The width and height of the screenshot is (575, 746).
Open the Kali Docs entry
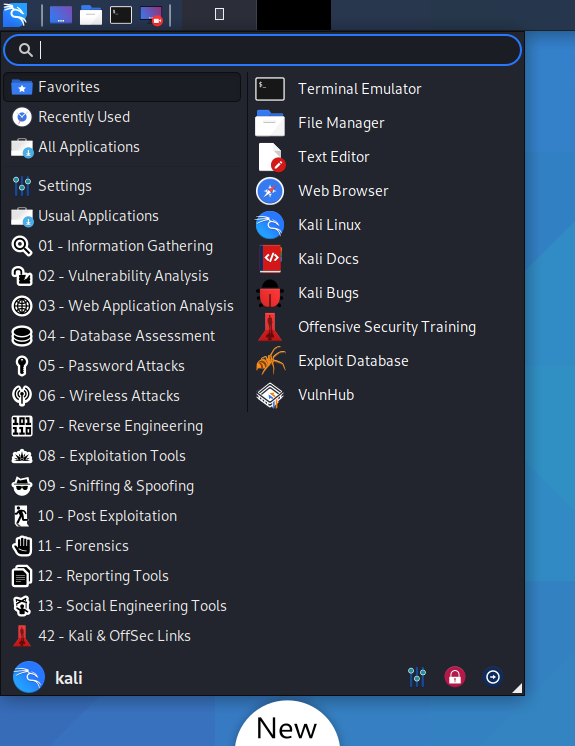pos(386,259)
